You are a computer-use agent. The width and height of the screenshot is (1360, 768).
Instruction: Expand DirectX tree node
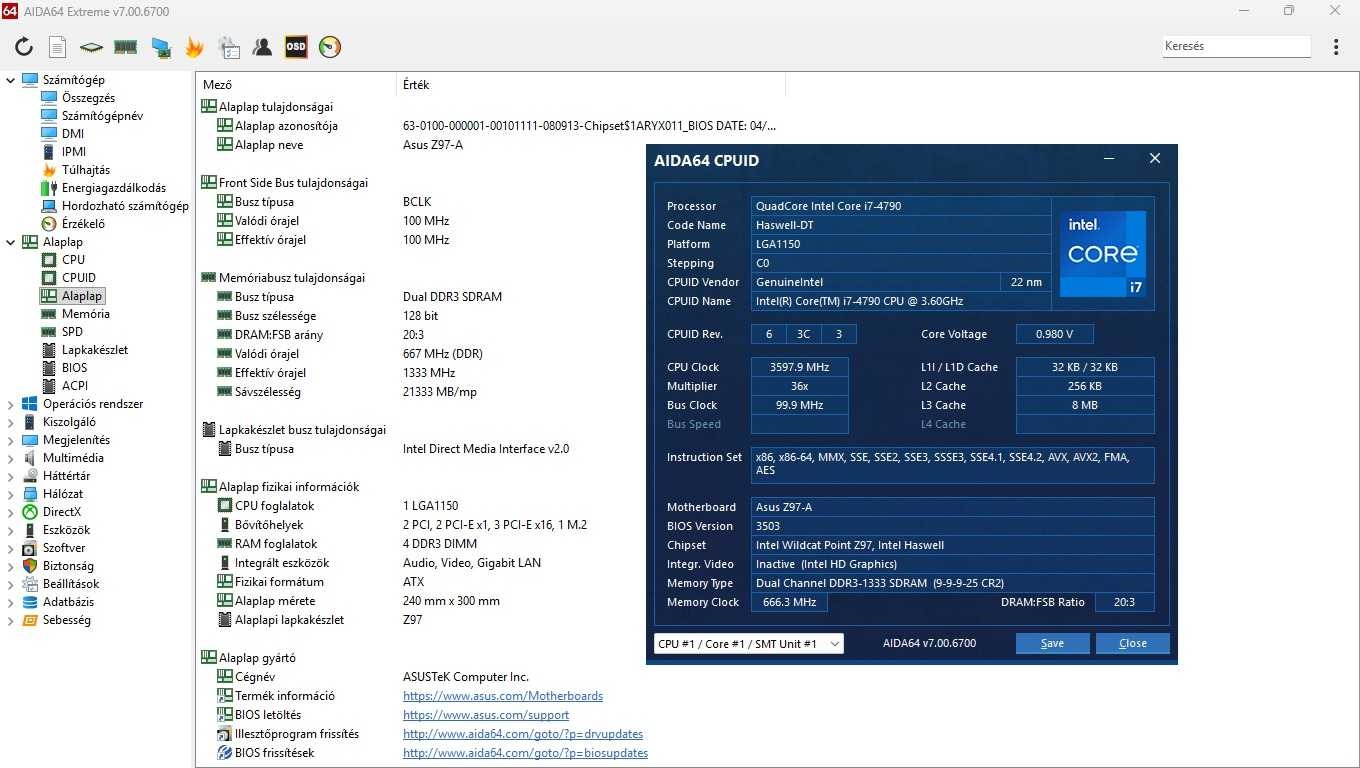pyautogui.click(x=10, y=512)
